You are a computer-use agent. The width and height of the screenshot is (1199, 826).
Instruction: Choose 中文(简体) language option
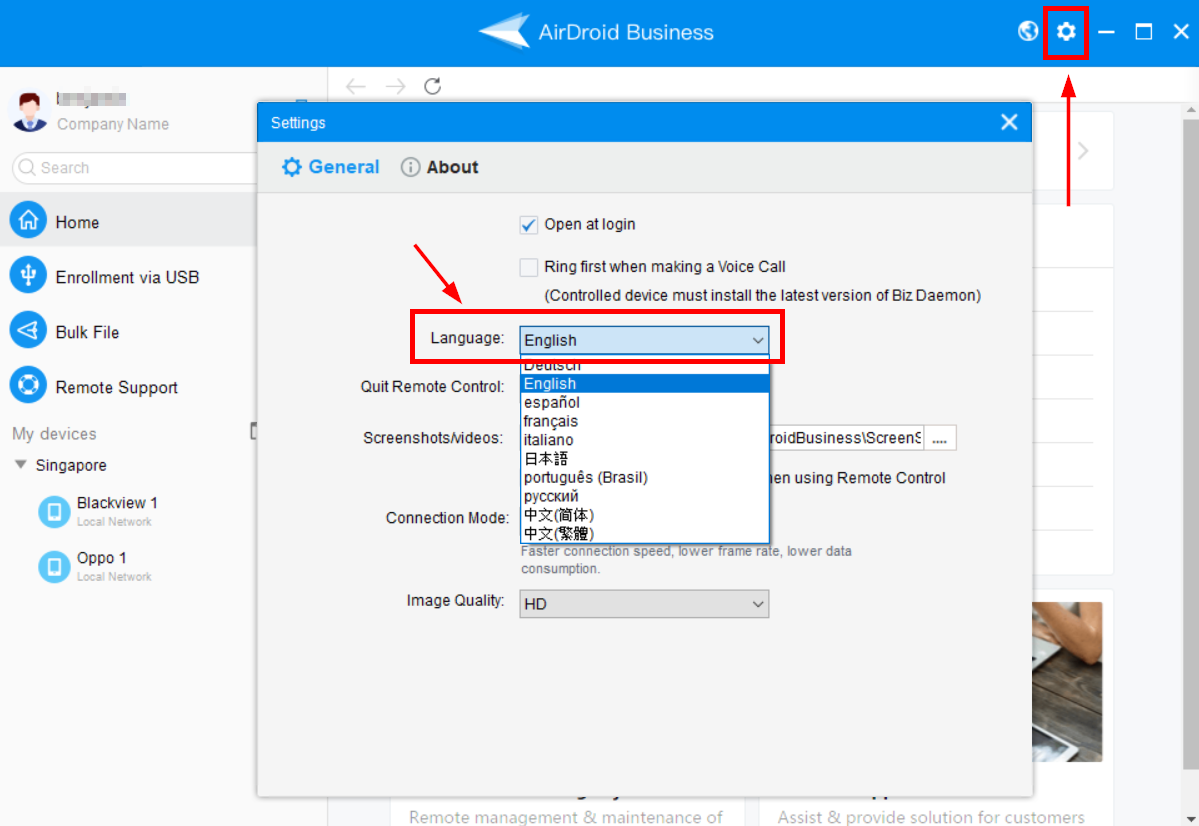pos(644,515)
